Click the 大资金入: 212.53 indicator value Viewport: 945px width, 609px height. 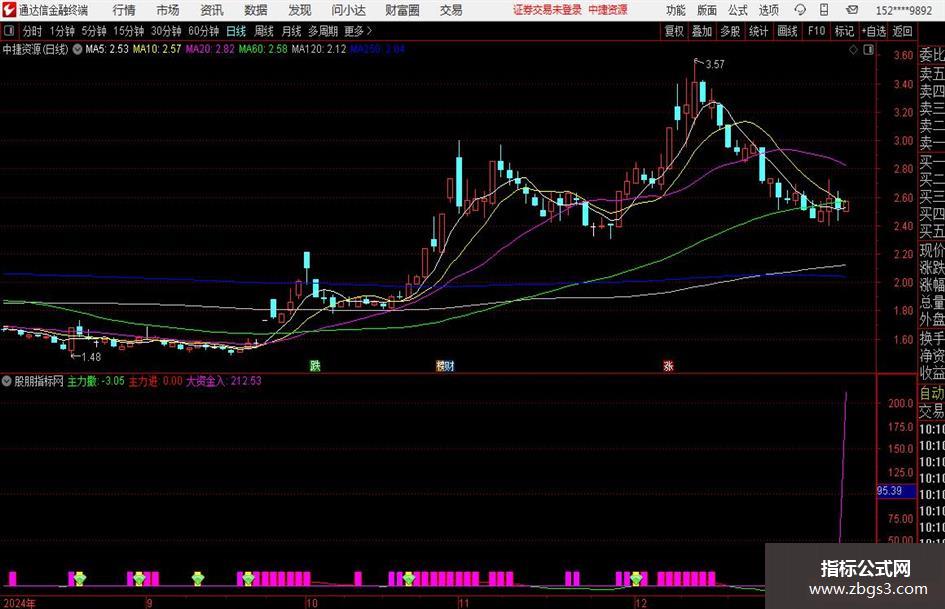224,381
